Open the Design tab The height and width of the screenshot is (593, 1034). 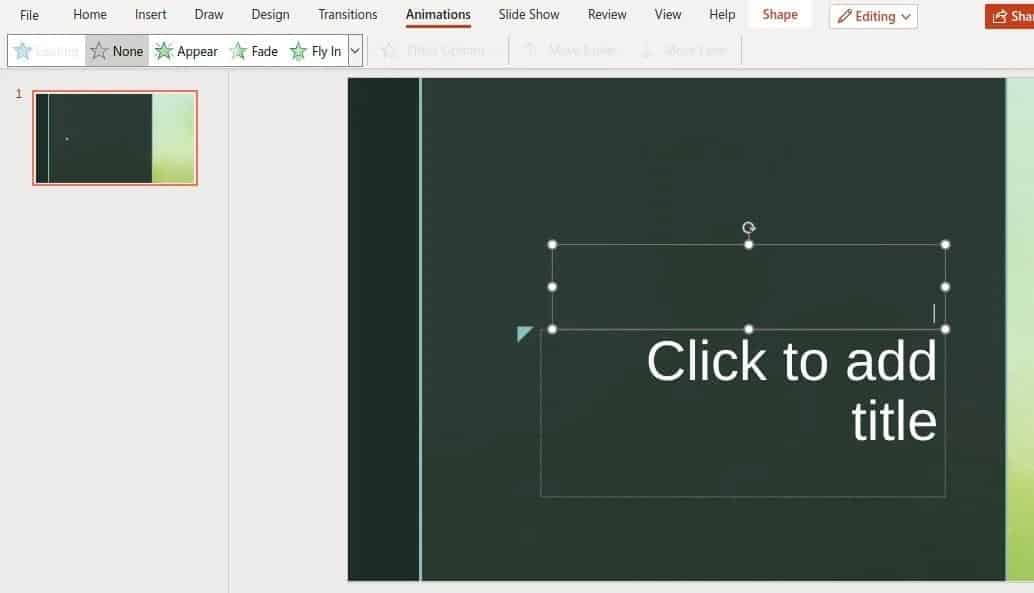(x=270, y=14)
